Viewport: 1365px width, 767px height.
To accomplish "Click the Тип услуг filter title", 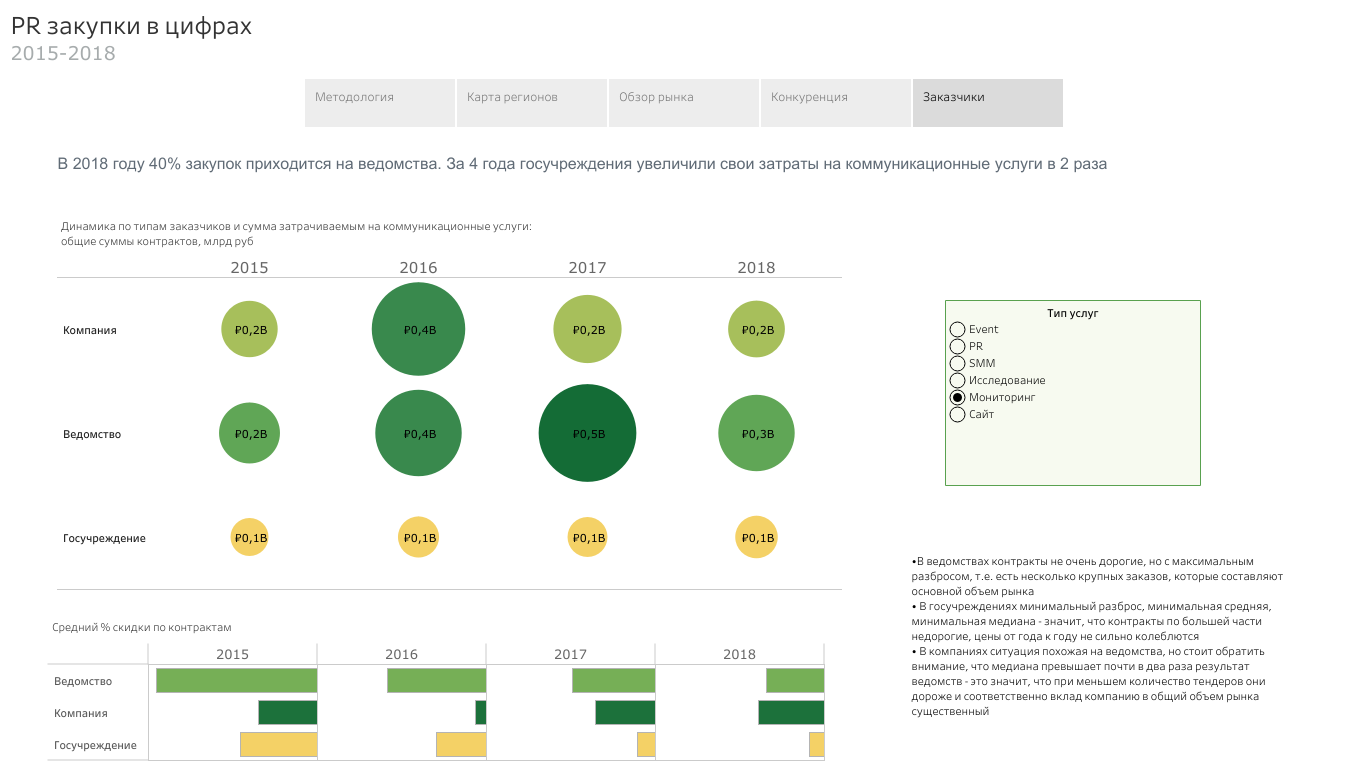I will [x=1073, y=313].
